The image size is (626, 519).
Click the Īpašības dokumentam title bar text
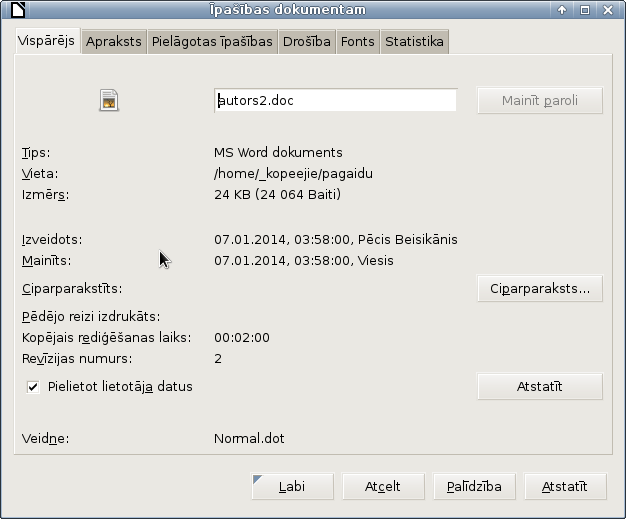pos(288,10)
